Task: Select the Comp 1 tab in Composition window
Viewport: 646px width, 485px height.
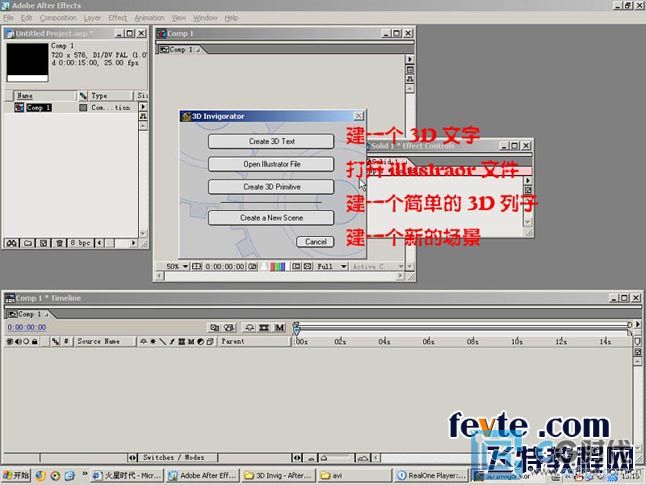Action: [180, 49]
